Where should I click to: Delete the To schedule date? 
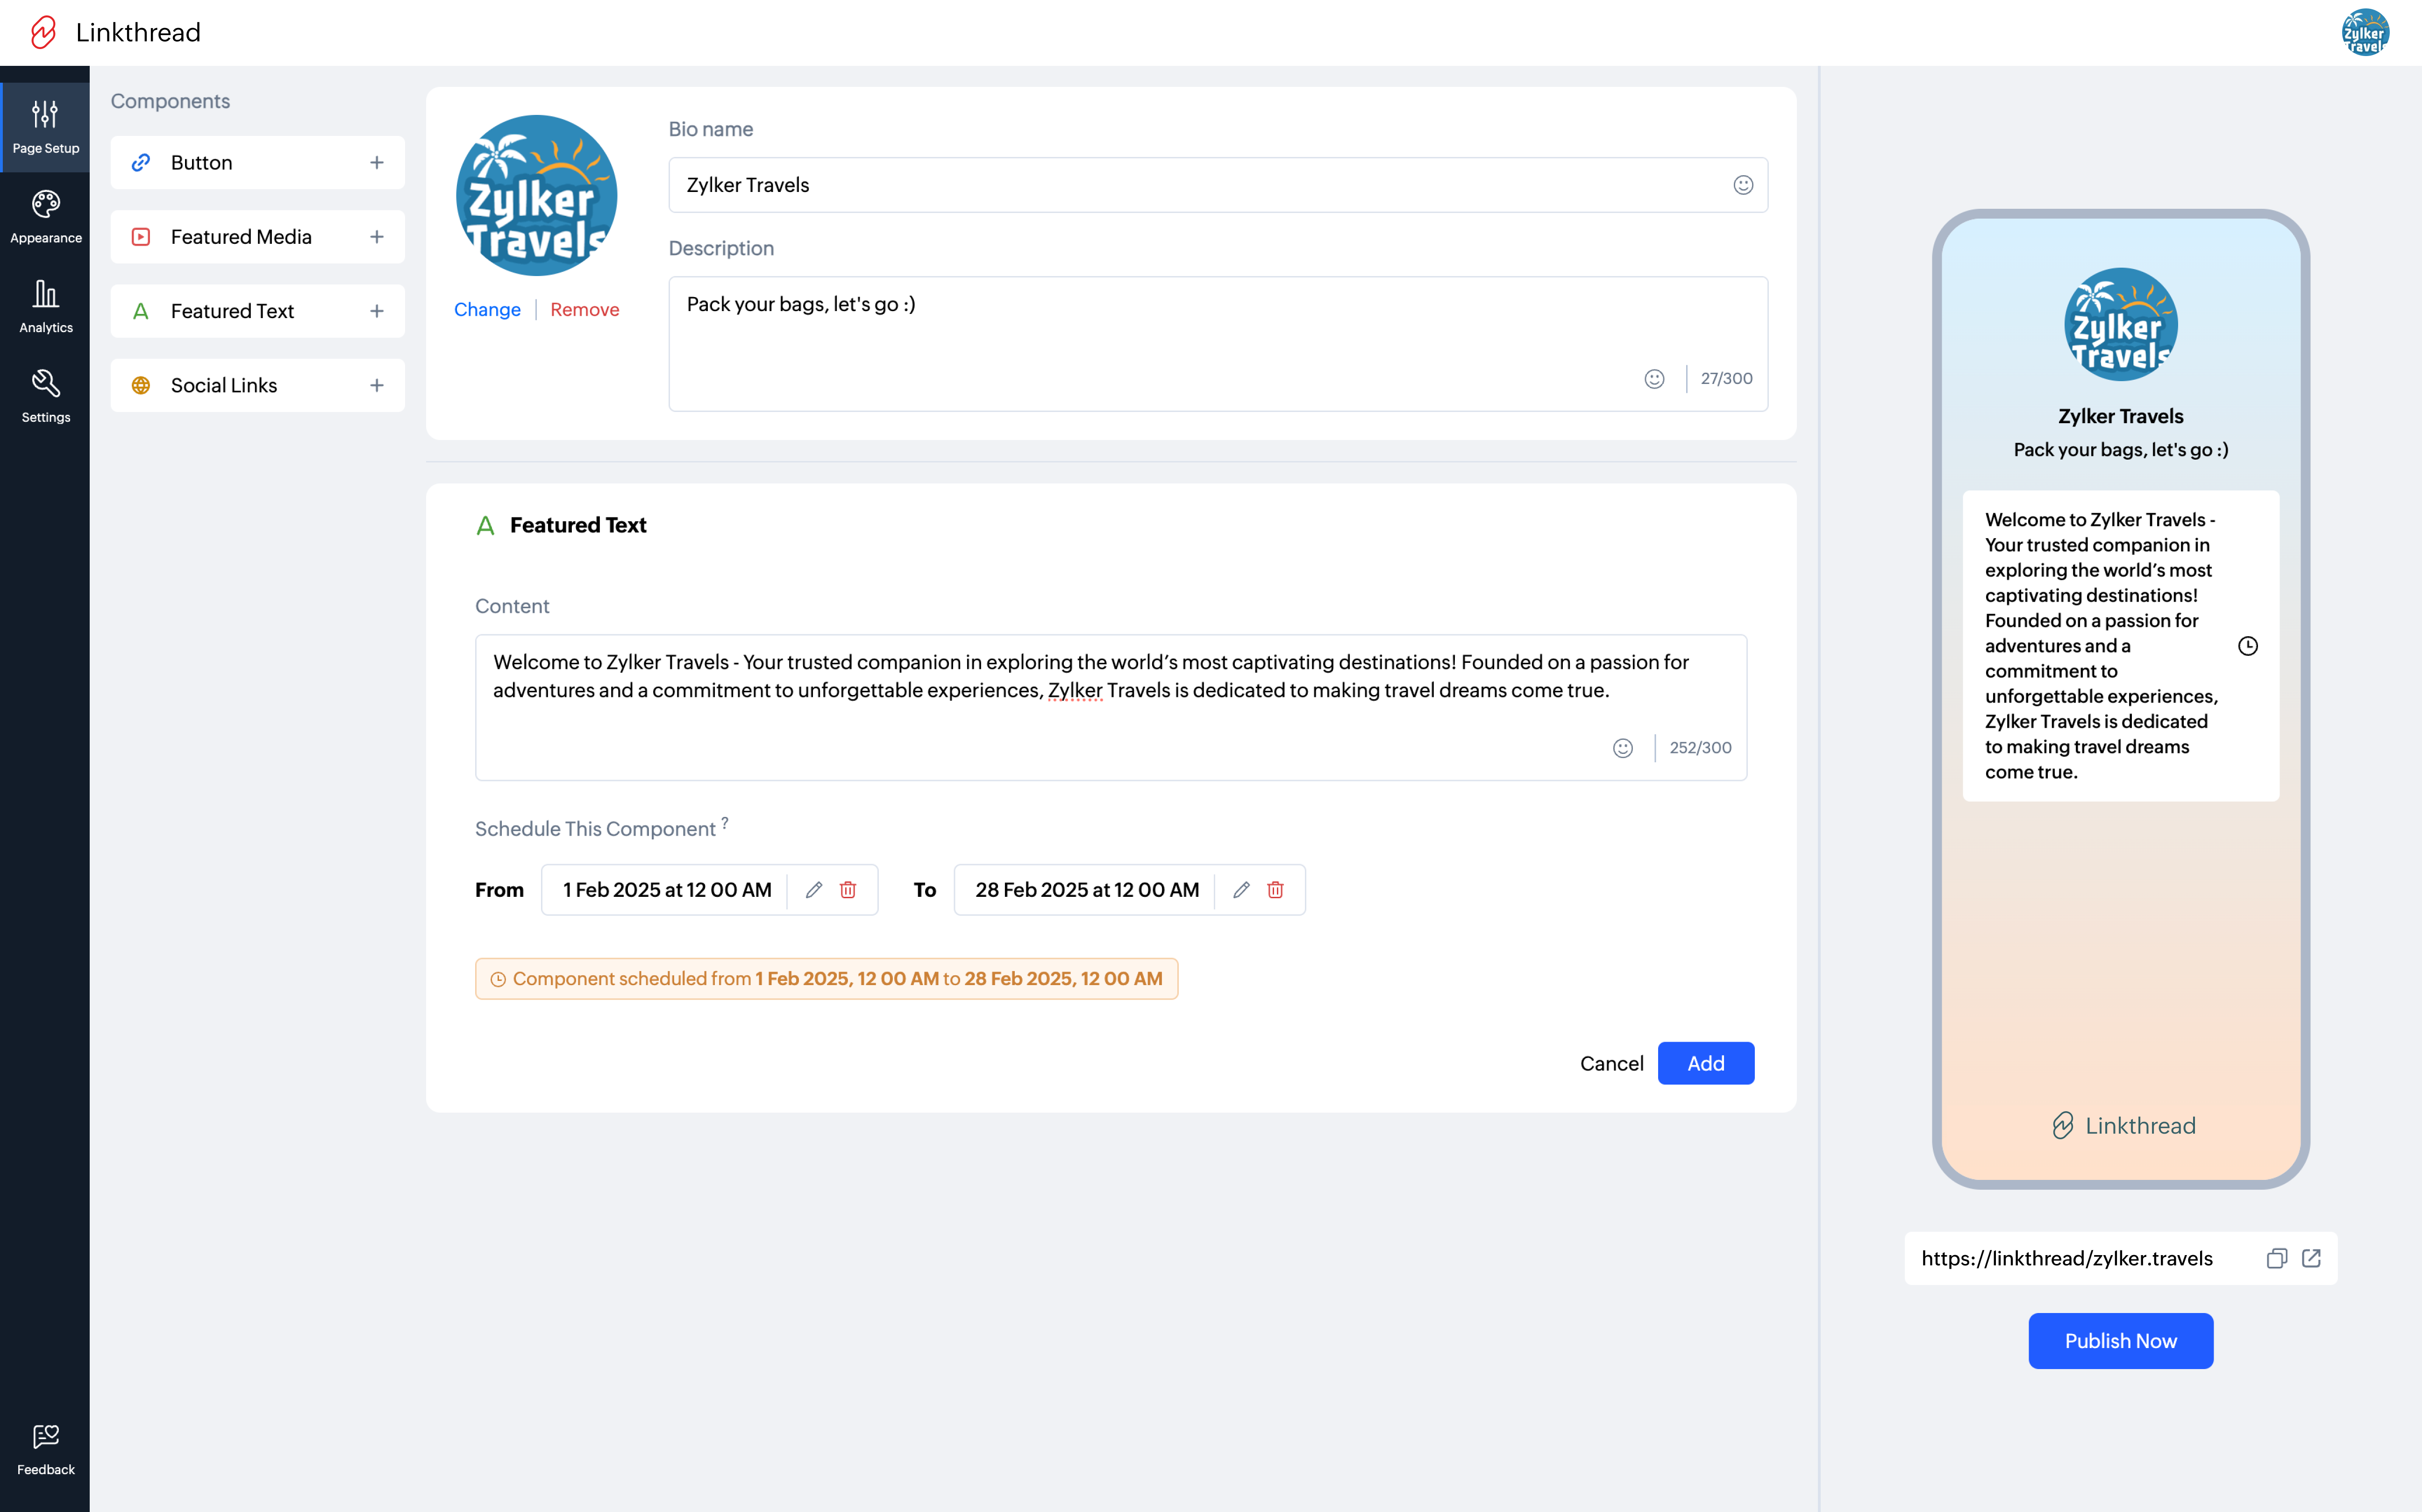1275,889
